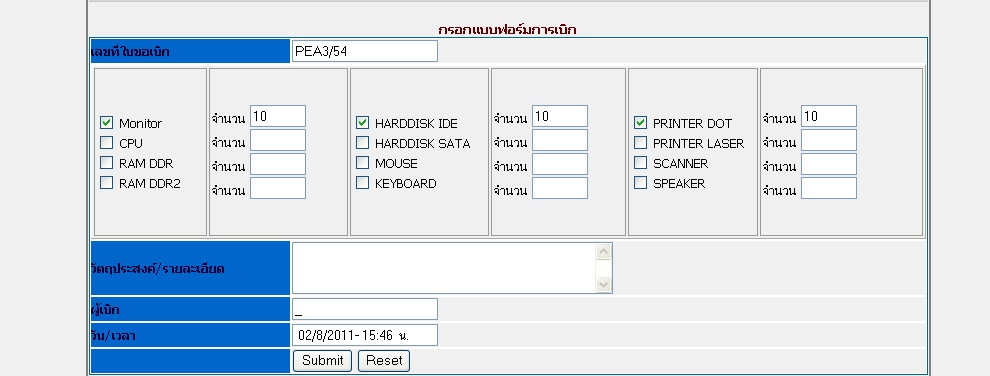Enable the RAM DDR checkbox
Screen dimensions: 990x376
[x=107, y=163]
